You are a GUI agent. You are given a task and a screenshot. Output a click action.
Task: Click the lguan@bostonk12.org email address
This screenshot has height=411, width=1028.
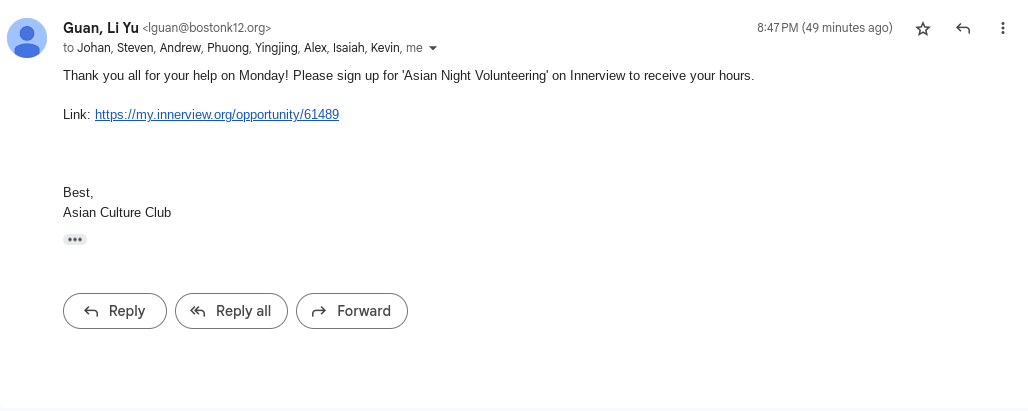(207, 29)
